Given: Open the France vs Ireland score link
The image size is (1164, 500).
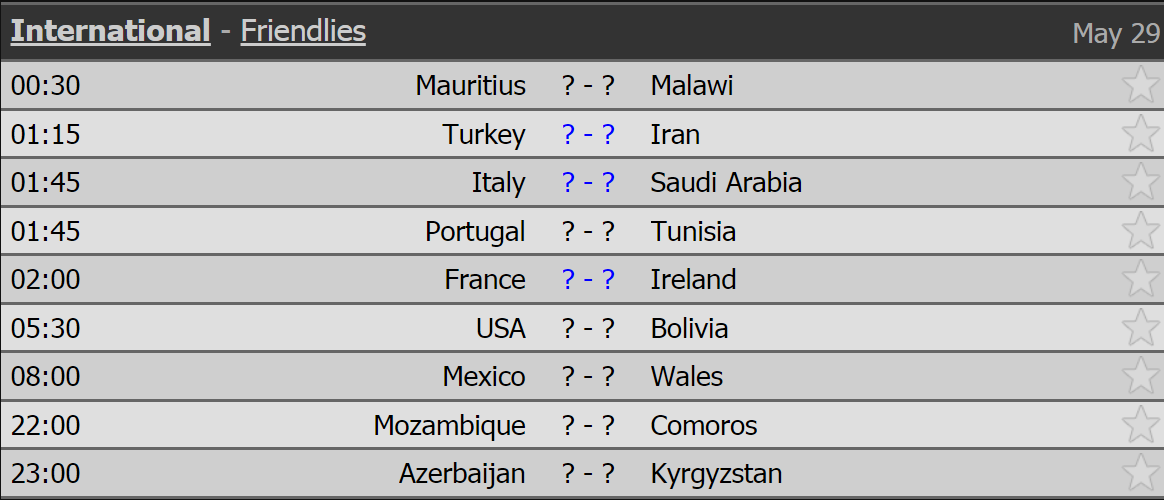Looking at the screenshot, I should (x=589, y=280).
